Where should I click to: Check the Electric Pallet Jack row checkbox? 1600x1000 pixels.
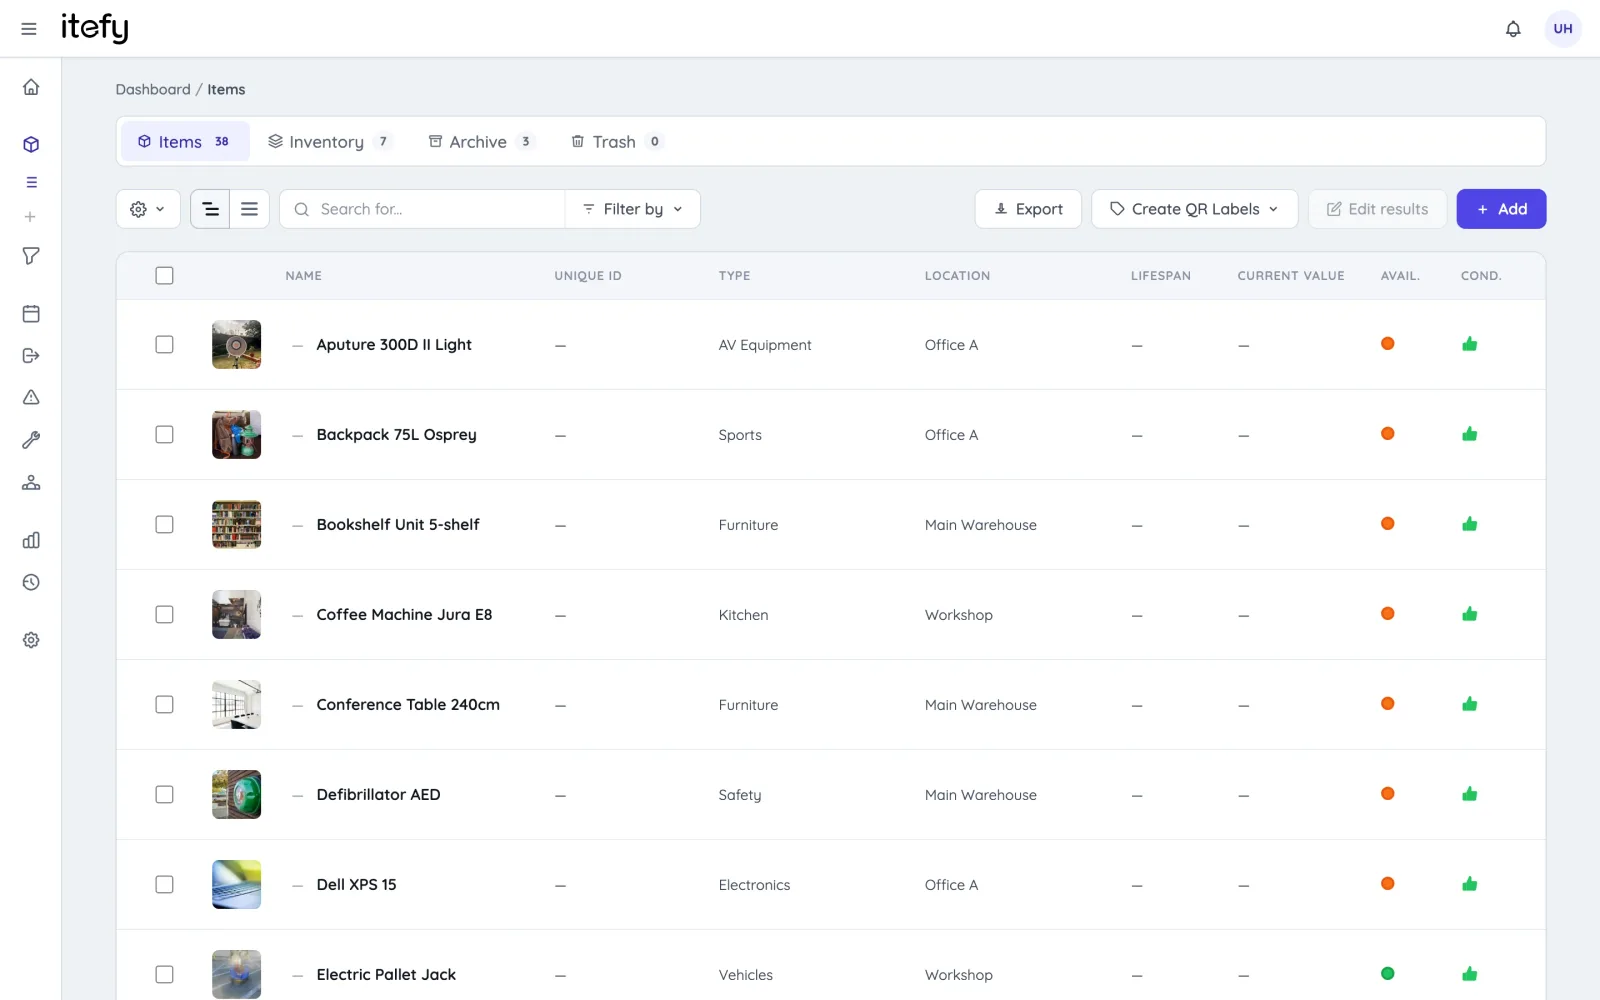(x=165, y=974)
